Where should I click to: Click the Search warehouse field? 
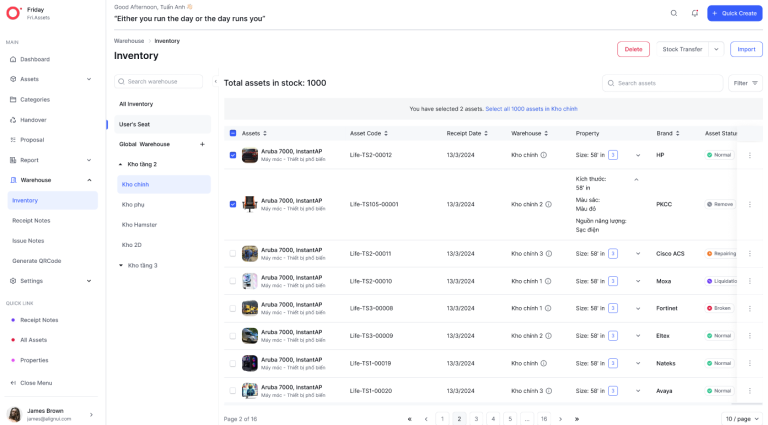(158, 81)
